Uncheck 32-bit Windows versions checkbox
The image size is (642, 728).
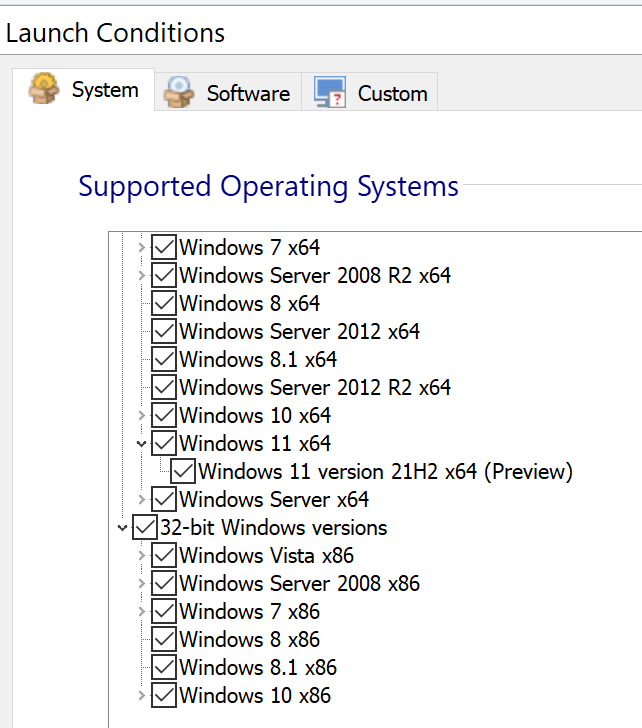144,527
